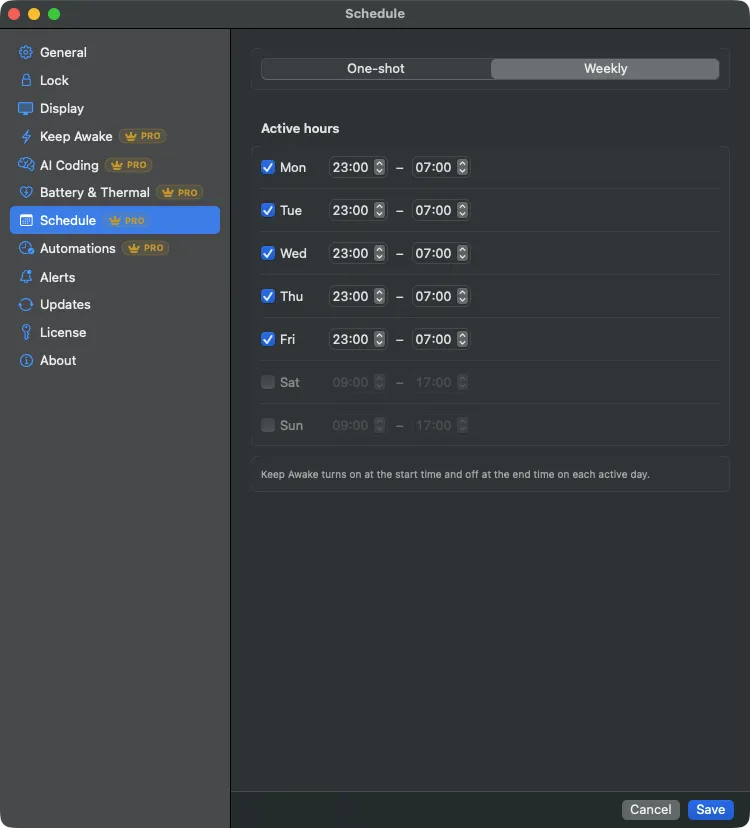The height and width of the screenshot is (828, 750).
Task: Click the Keep Awake description note text
Action: click(455, 474)
